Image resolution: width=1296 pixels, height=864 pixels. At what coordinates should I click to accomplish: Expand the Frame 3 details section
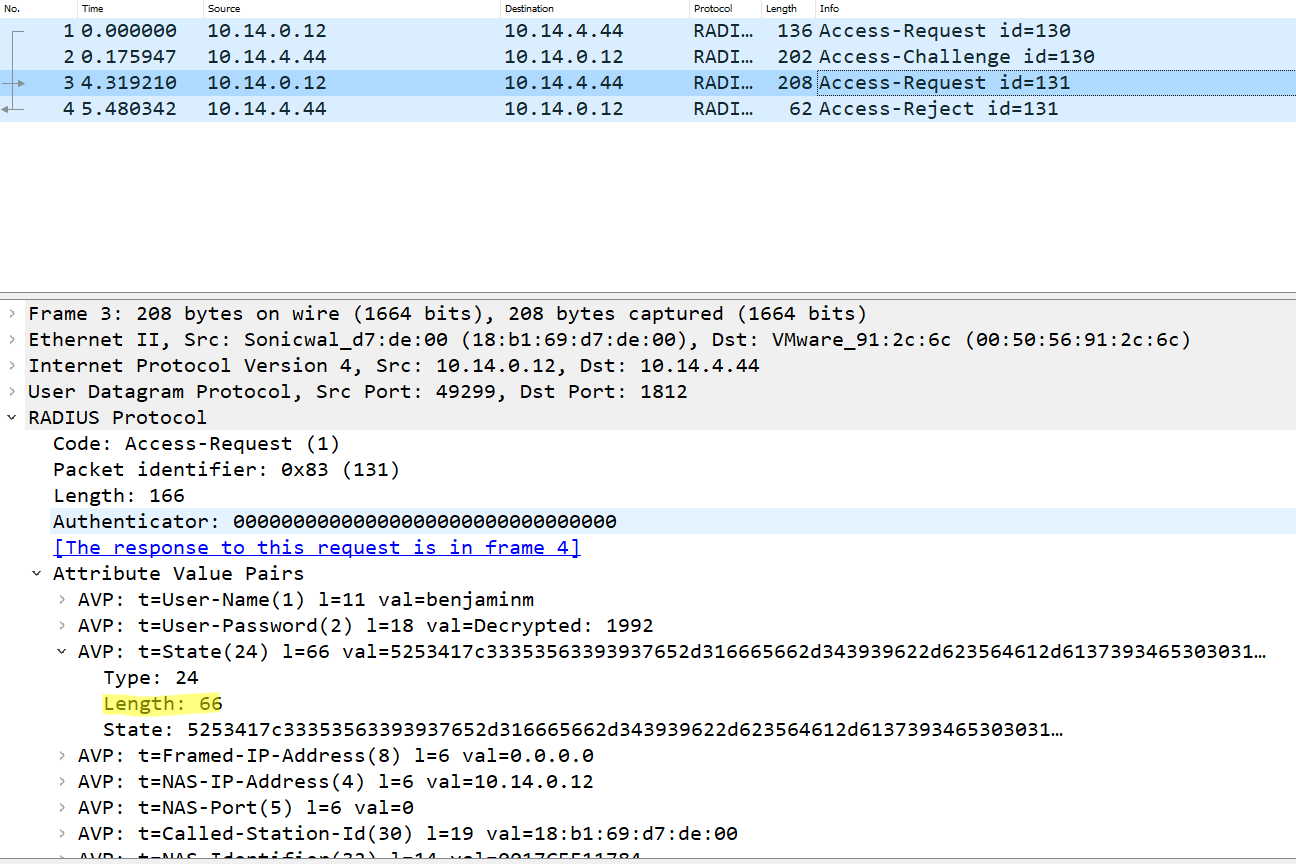(11, 313)
